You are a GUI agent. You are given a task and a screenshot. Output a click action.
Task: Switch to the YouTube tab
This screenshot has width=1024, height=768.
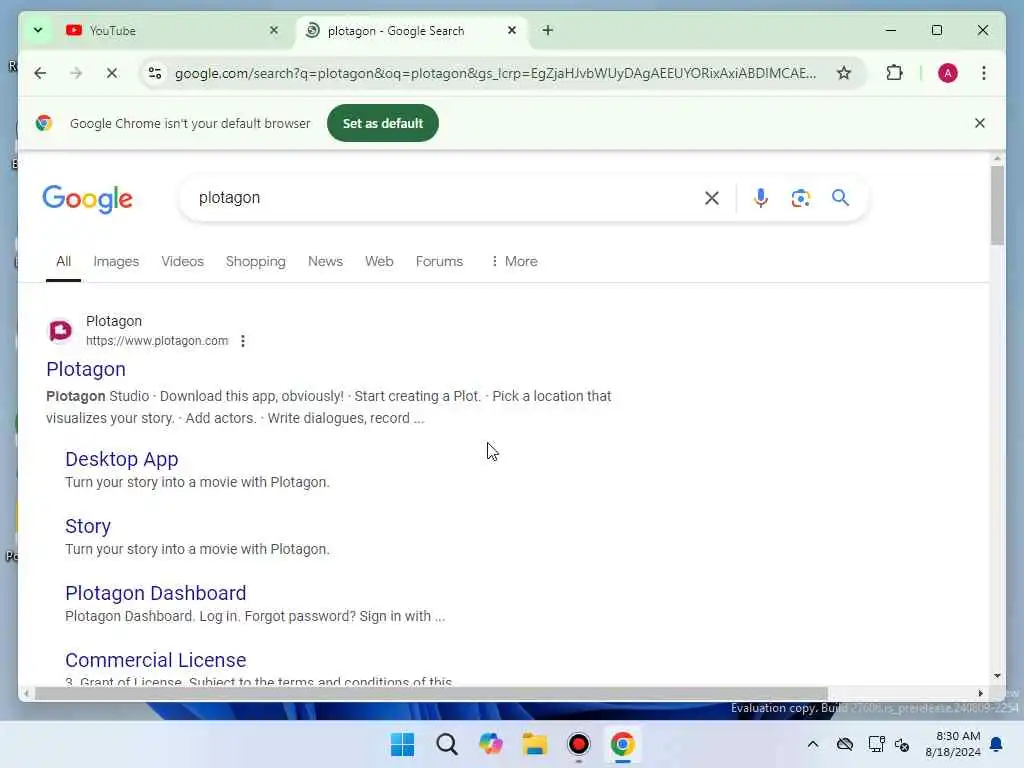(x=173, y=30)
